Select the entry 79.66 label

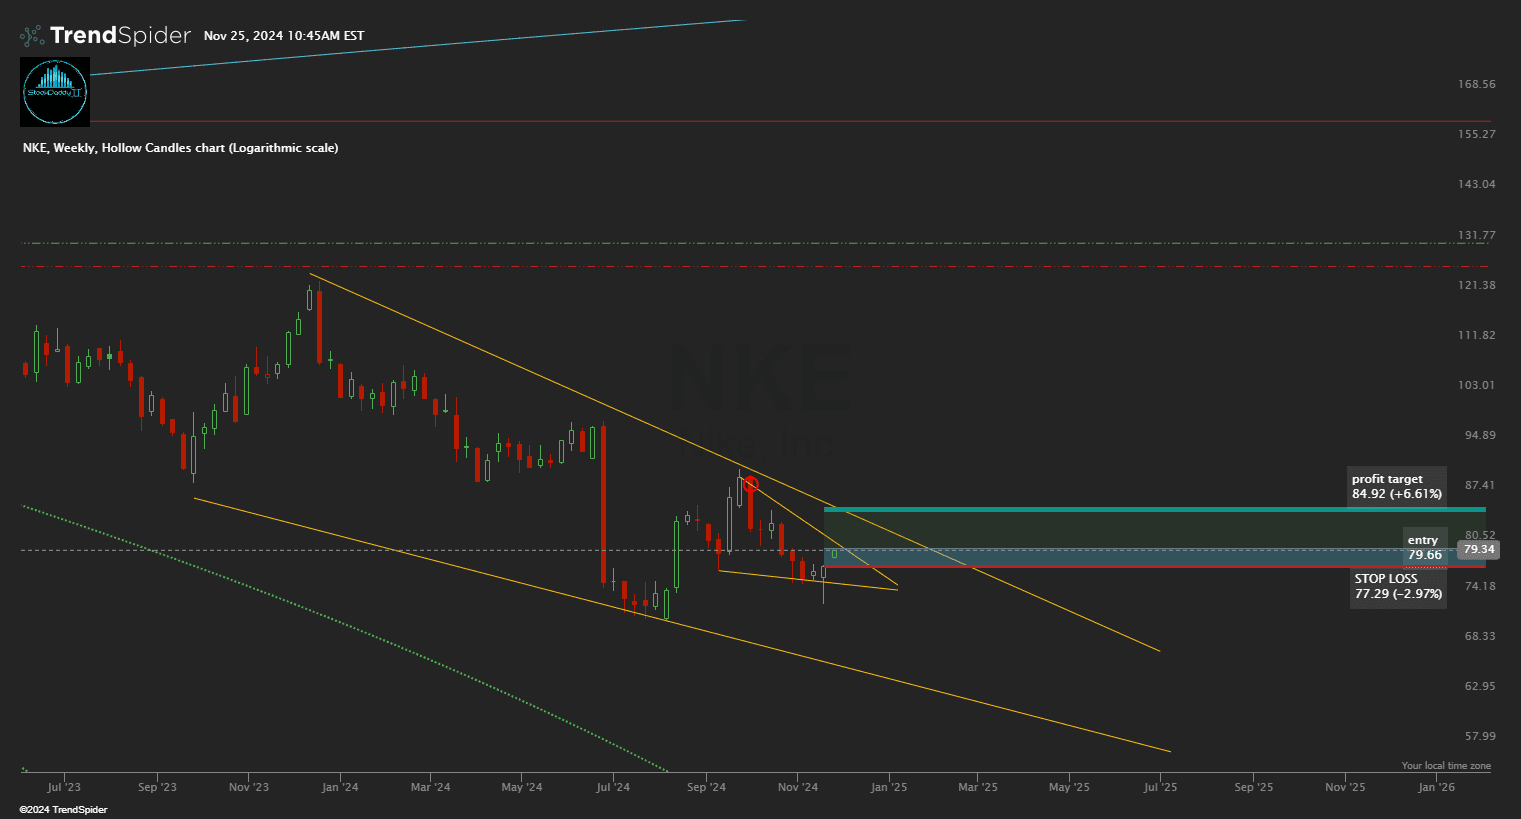click(1424, 548)
